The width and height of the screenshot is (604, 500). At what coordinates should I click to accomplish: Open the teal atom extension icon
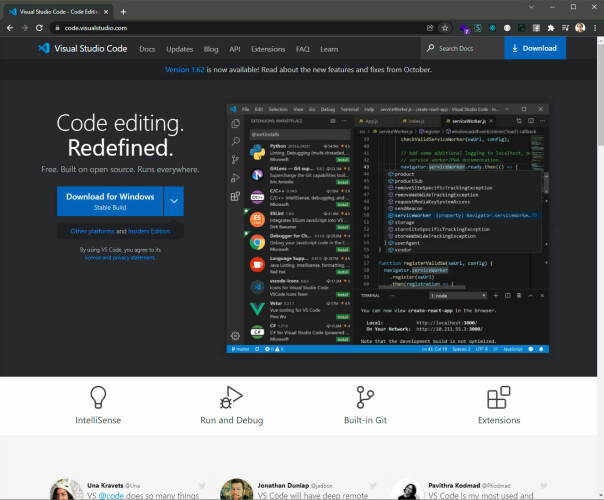[492, 28]
